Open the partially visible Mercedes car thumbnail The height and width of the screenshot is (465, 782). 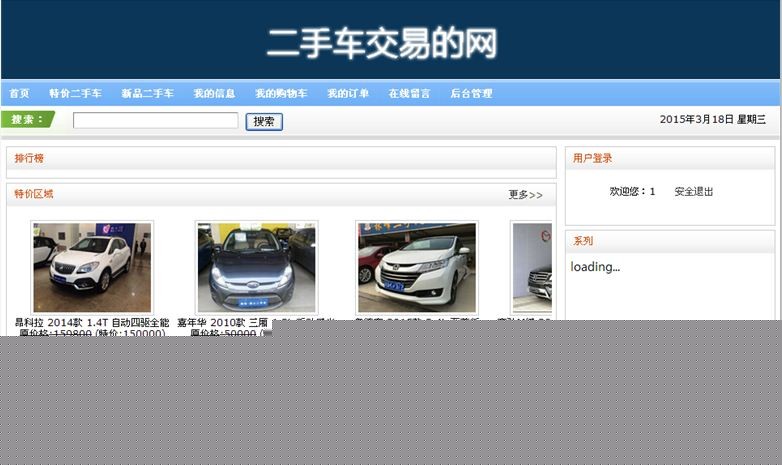[x=532, y=267]
